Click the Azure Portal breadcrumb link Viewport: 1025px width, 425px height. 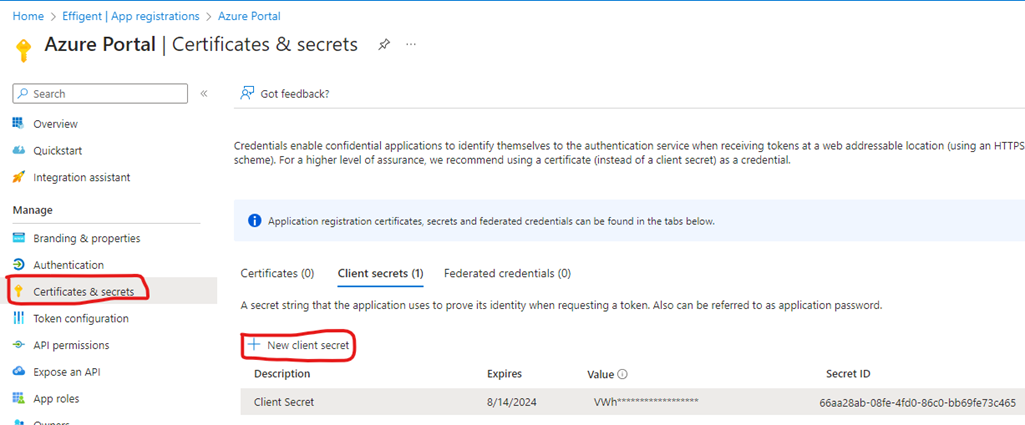click(x=249, y=16)
